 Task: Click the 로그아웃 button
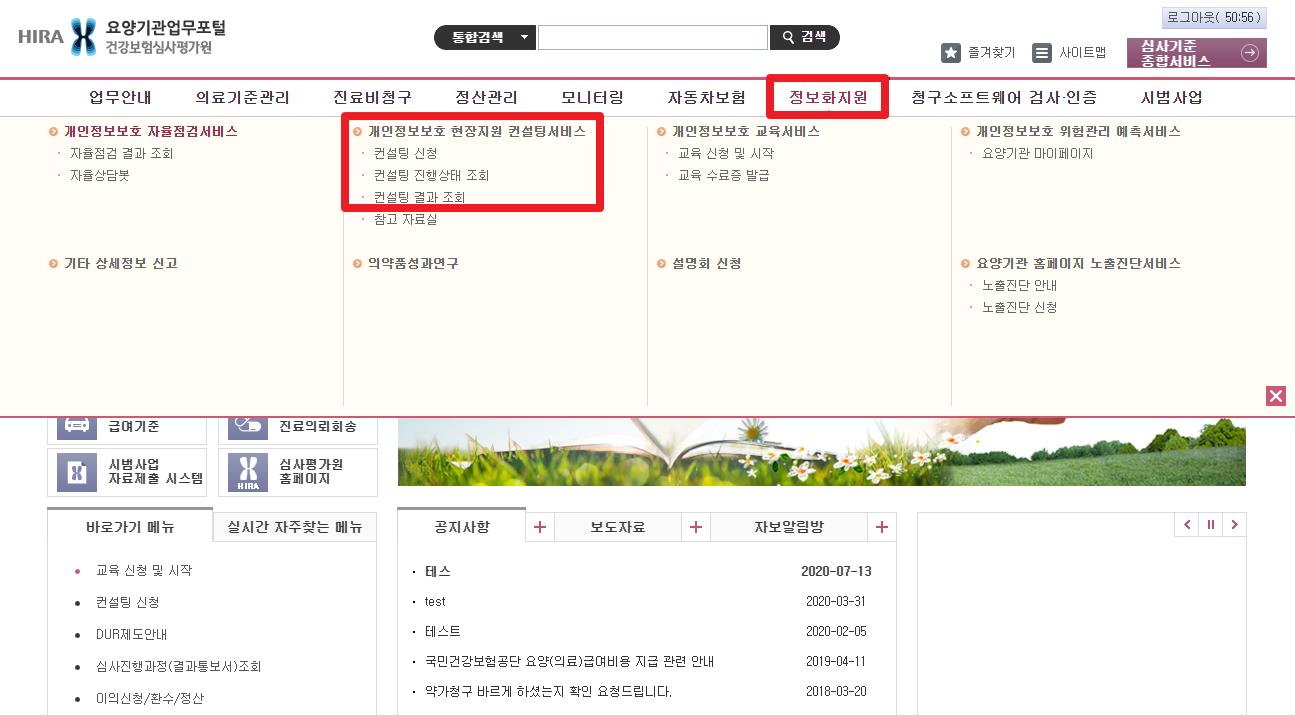point(1214,18)
